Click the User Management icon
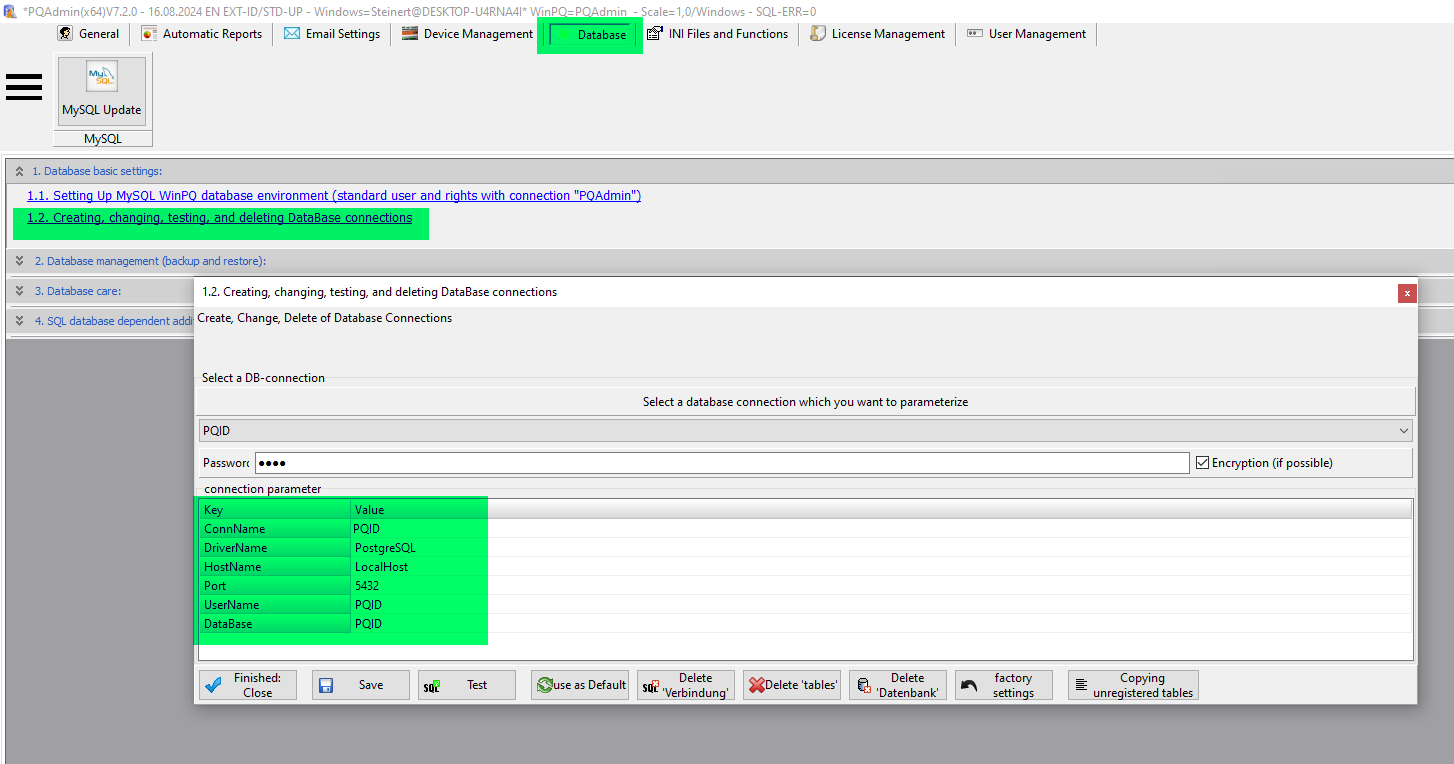Screen dimensions: 1454x764 coord(973,33)
